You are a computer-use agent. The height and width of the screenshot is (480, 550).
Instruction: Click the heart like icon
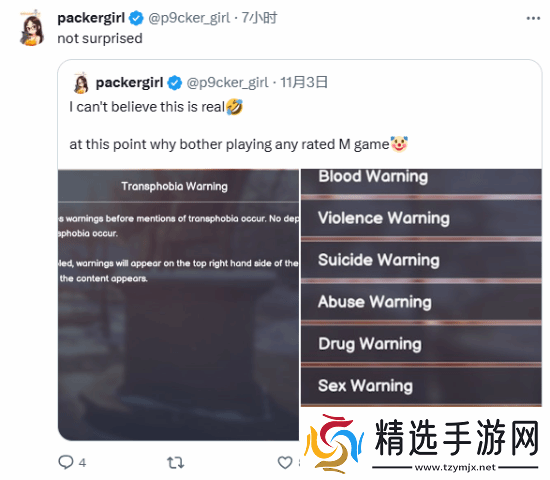coord(285,462)
